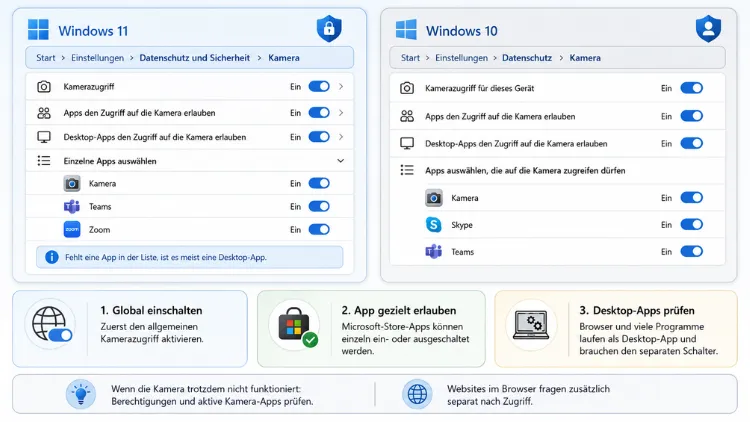Toggle Kamerazugriff für dieses Gerät switch
The image size is (750, 422).
point(692,88)
